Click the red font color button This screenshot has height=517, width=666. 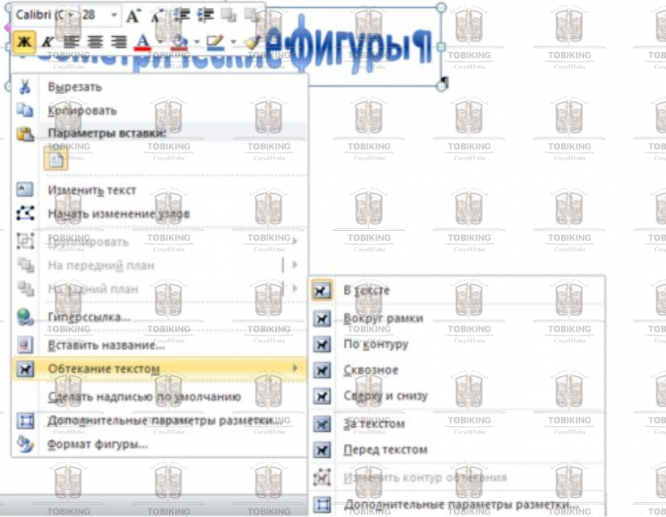coord(143,42)
